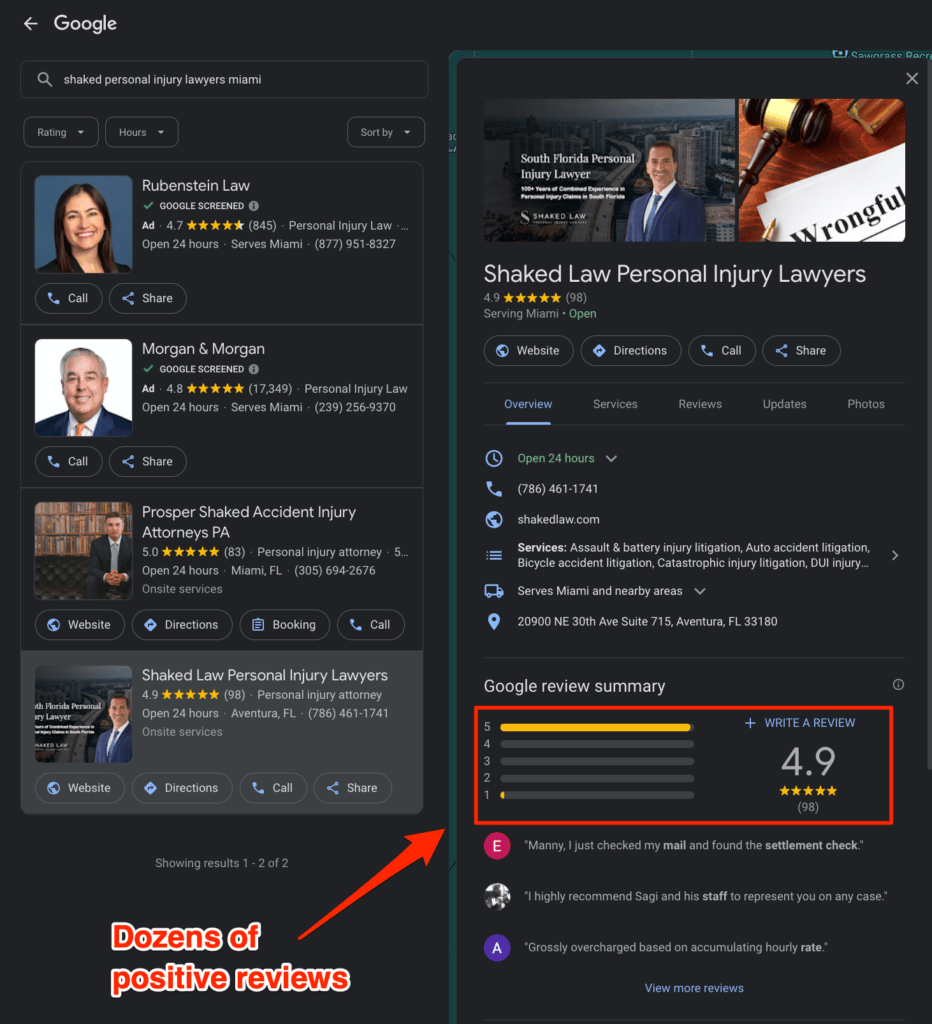Click the reviewer avatar labeled E
The width and height of the screenshot is (932, 1024).
coord(496,846)
